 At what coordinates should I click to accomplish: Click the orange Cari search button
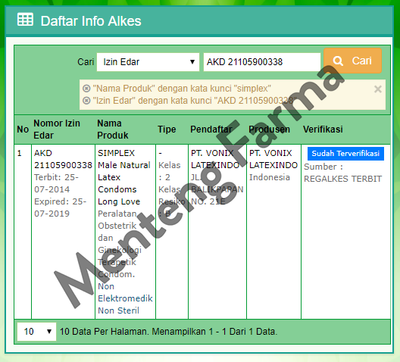(353, 61)
